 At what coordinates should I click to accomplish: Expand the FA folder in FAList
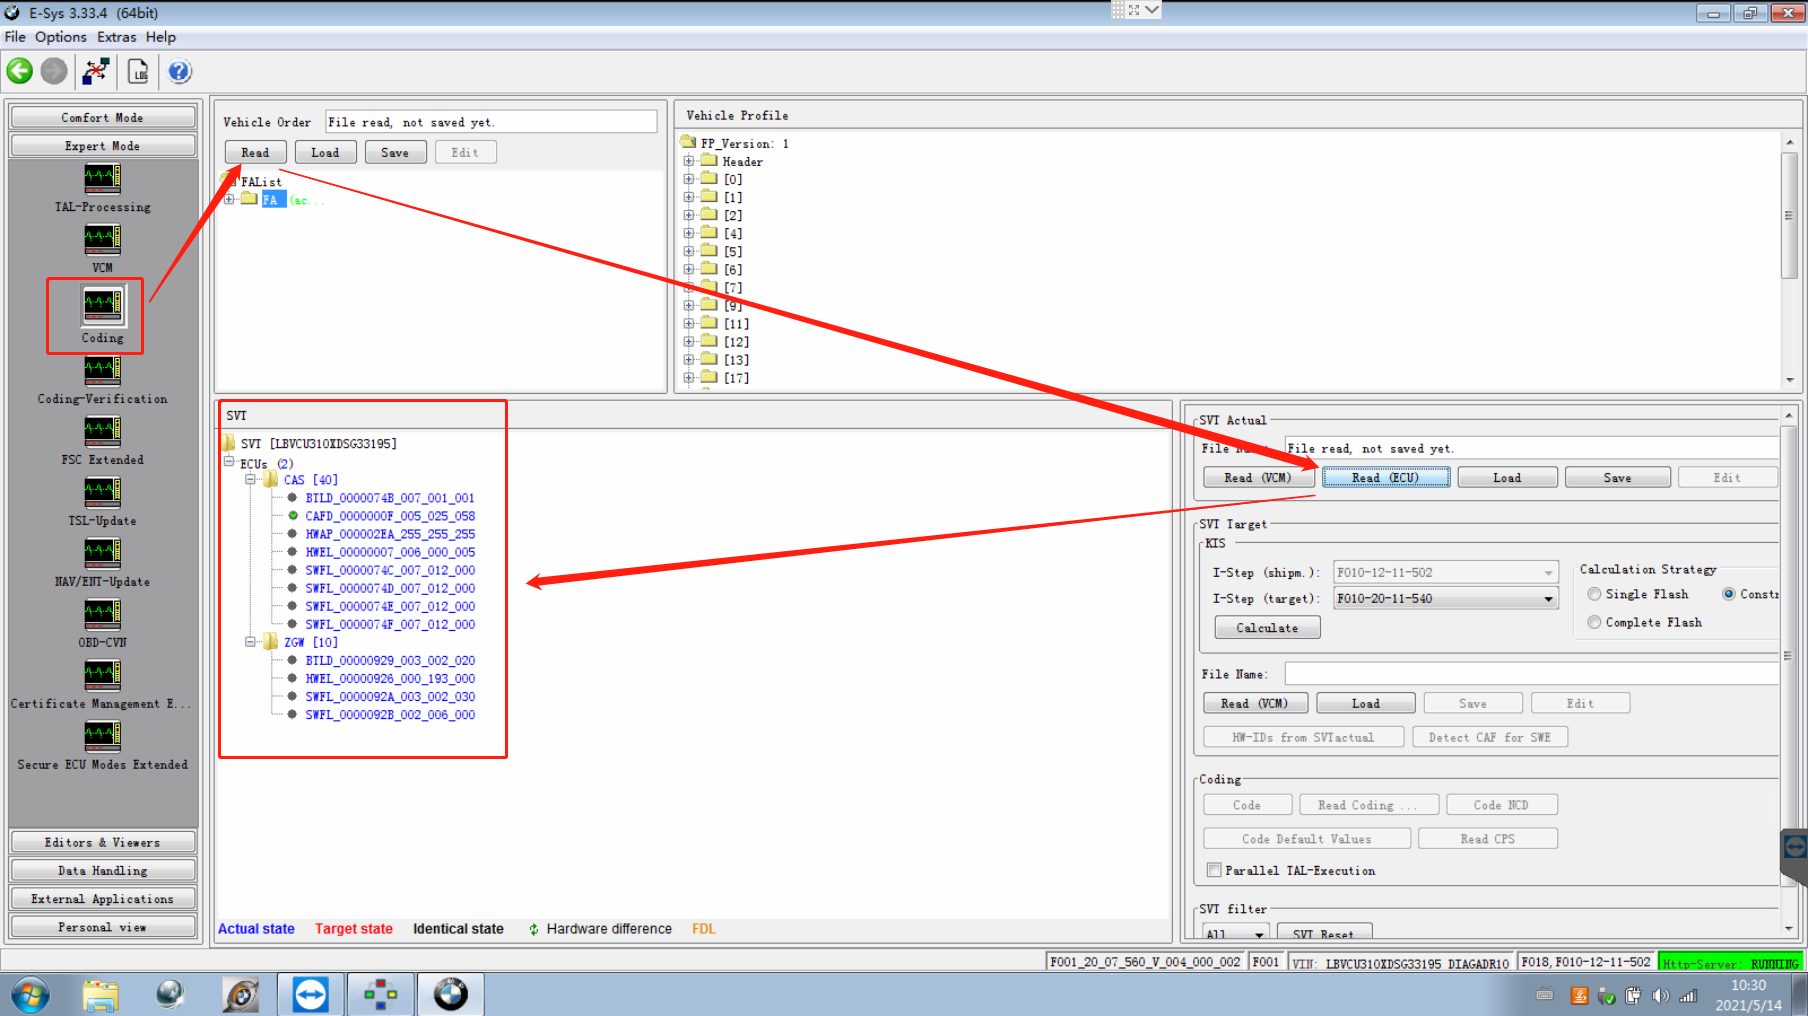coord(230,199)
